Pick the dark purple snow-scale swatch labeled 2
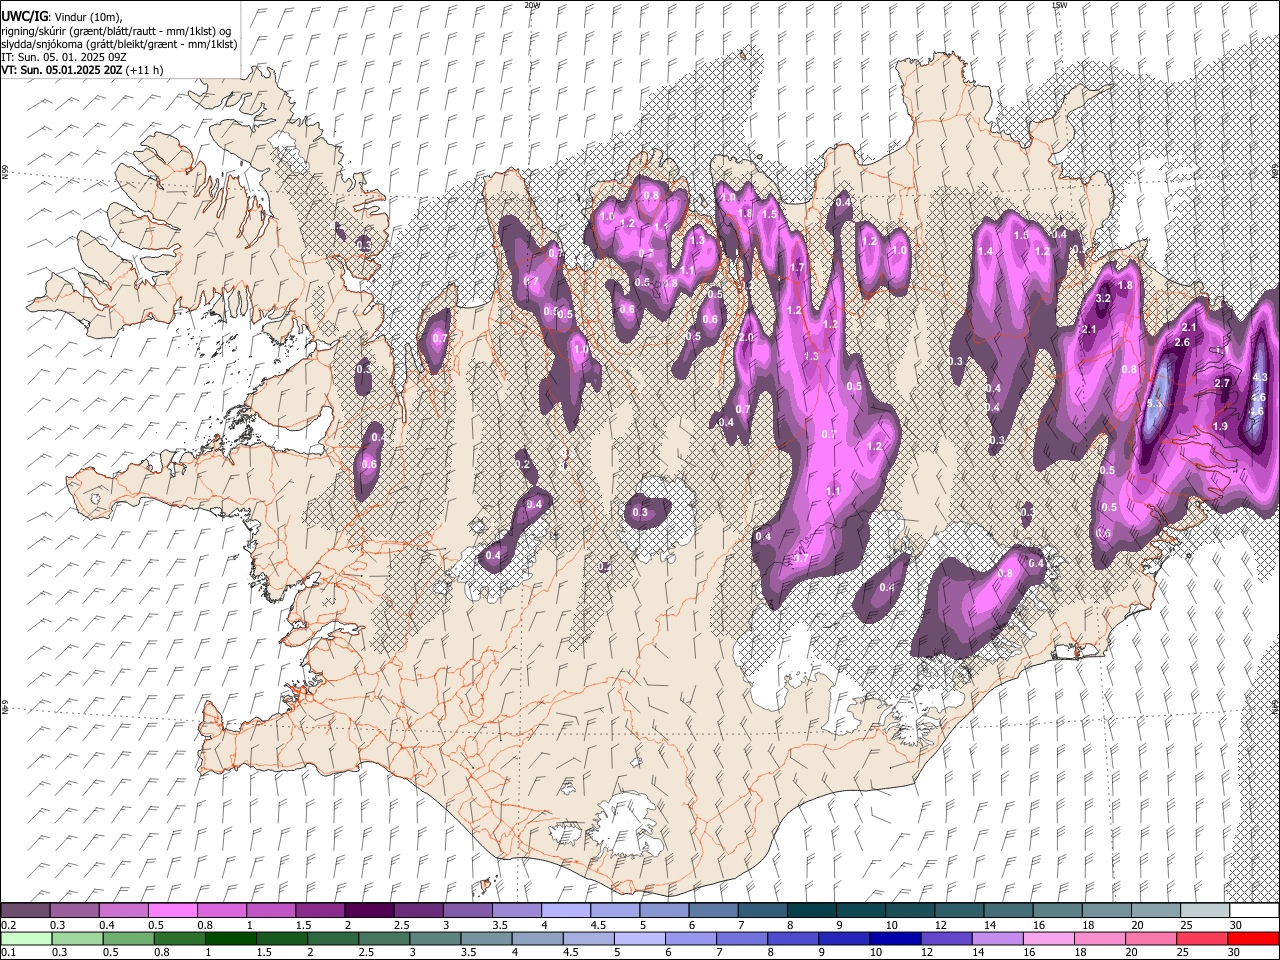This screenshot has height=960, width=1280. point(368,911)
